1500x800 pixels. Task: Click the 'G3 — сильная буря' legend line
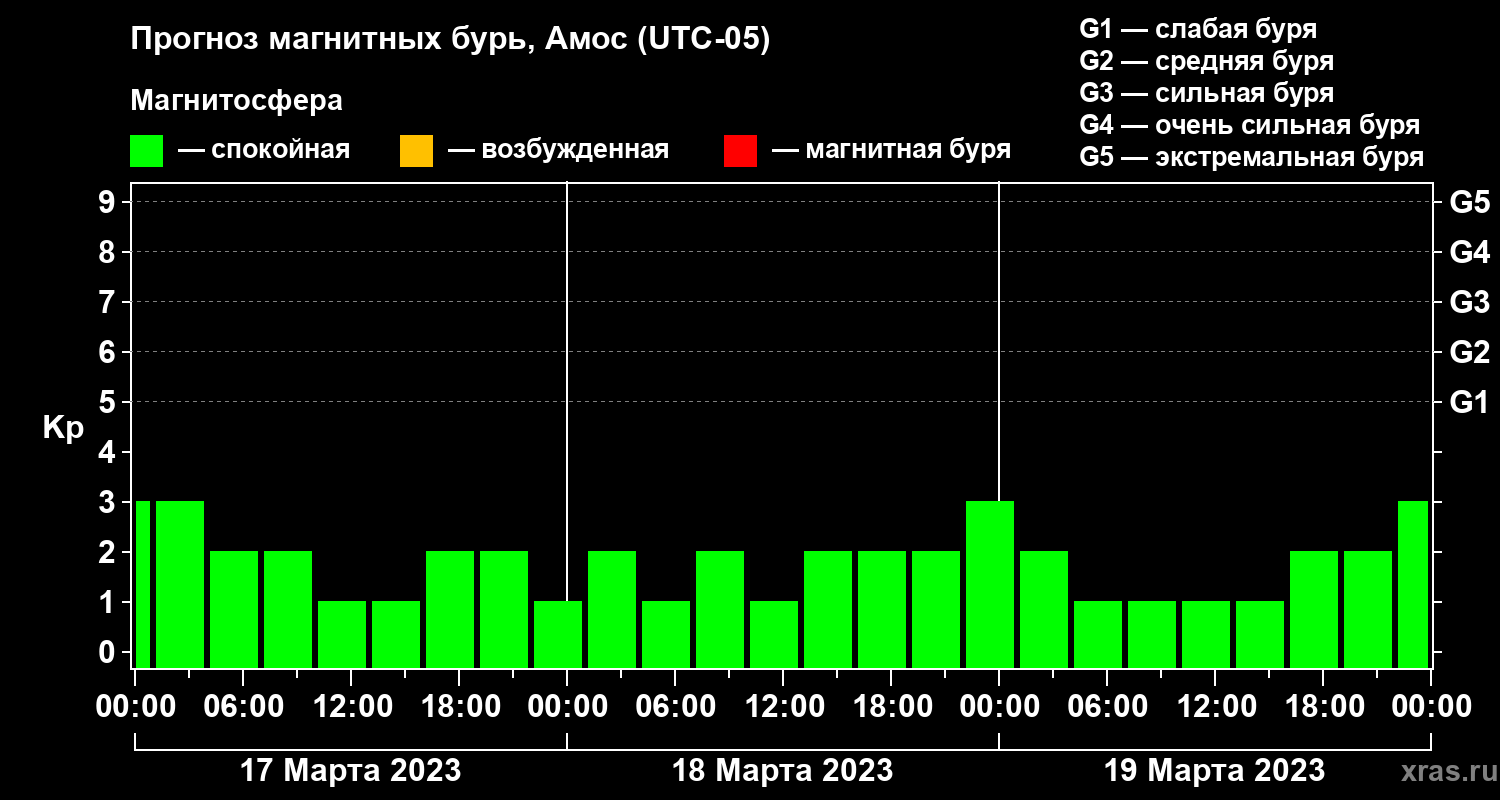coord(1206,93)
